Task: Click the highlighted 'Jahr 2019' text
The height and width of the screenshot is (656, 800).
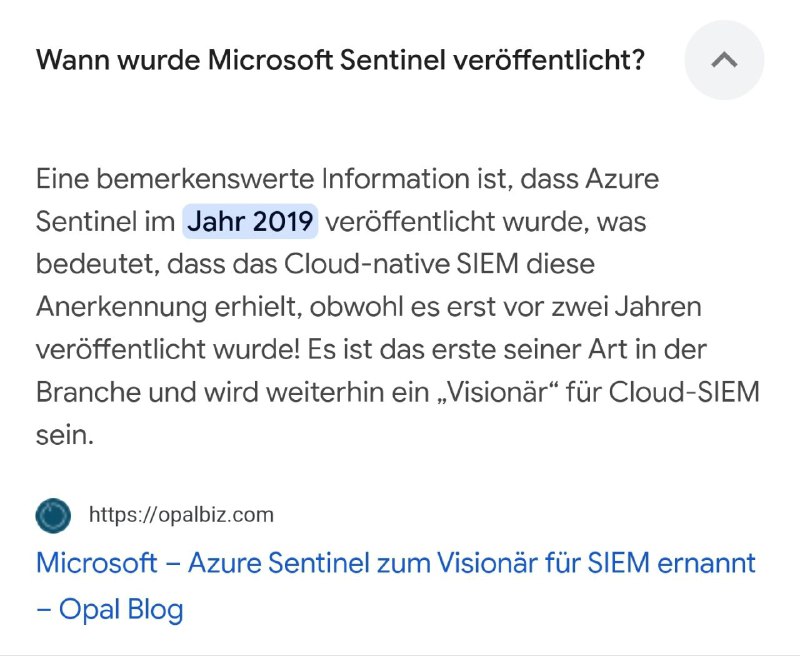Action: [x=250, y=221]
